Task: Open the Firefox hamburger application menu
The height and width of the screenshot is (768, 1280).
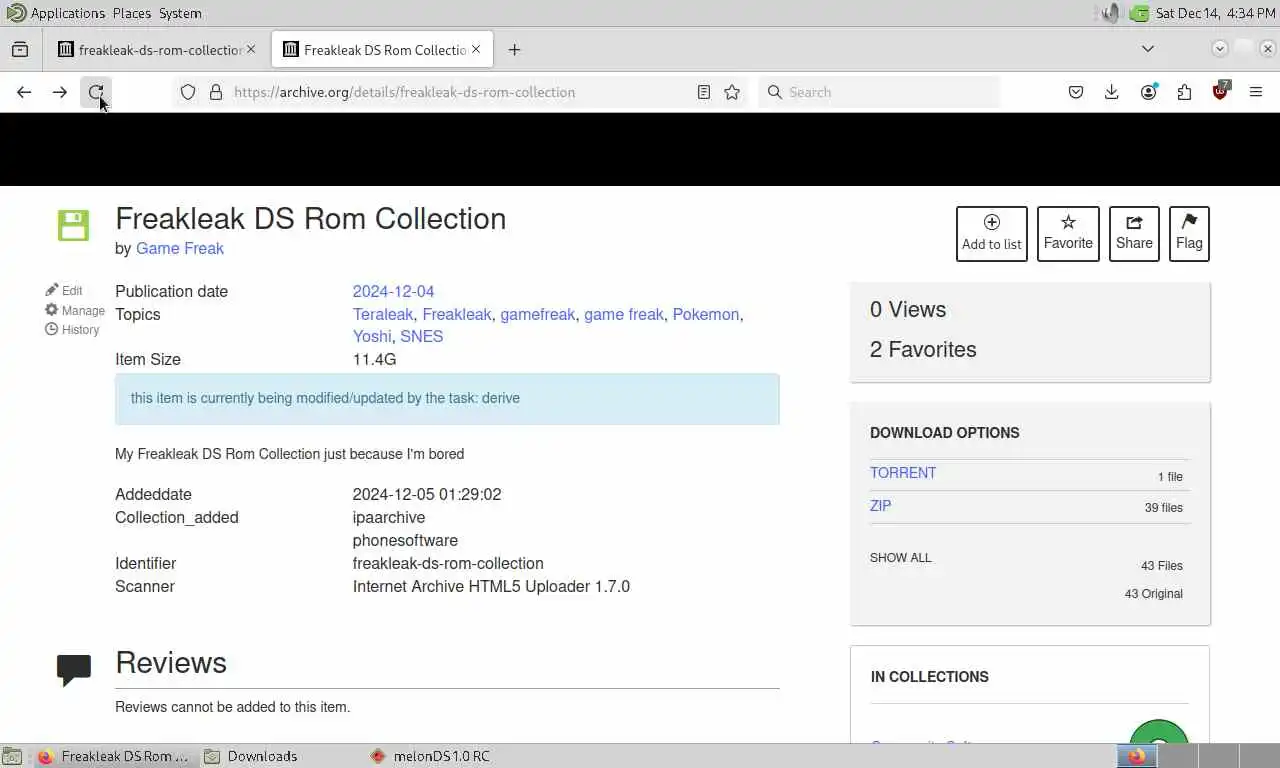Action: 1256,92
